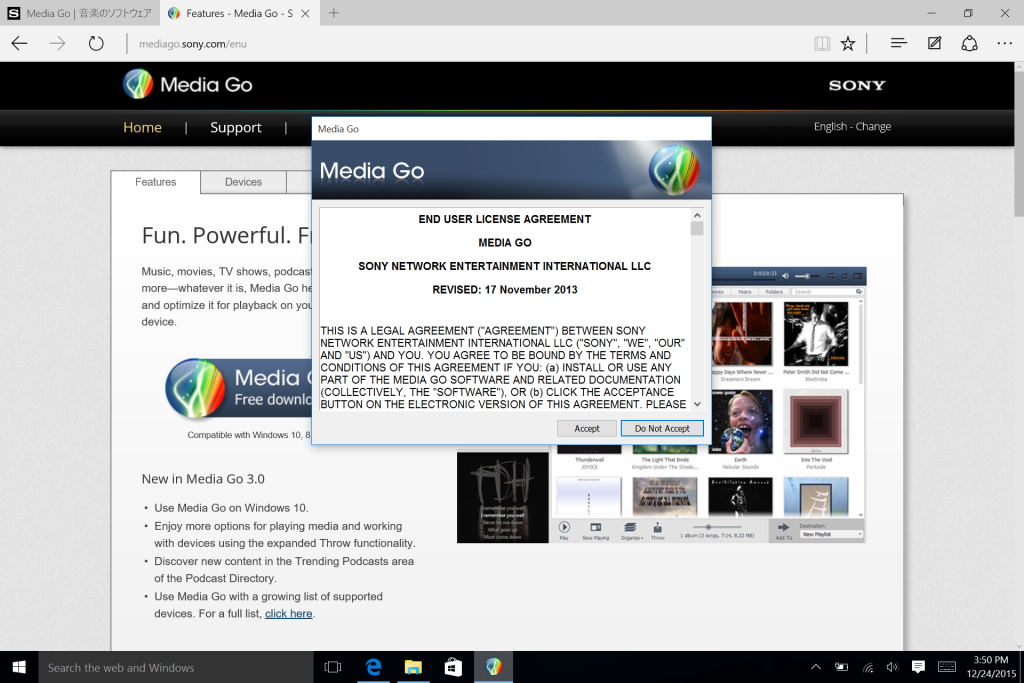Add page to favorites with star icon

pyautogui.click(x=848, y=44)
